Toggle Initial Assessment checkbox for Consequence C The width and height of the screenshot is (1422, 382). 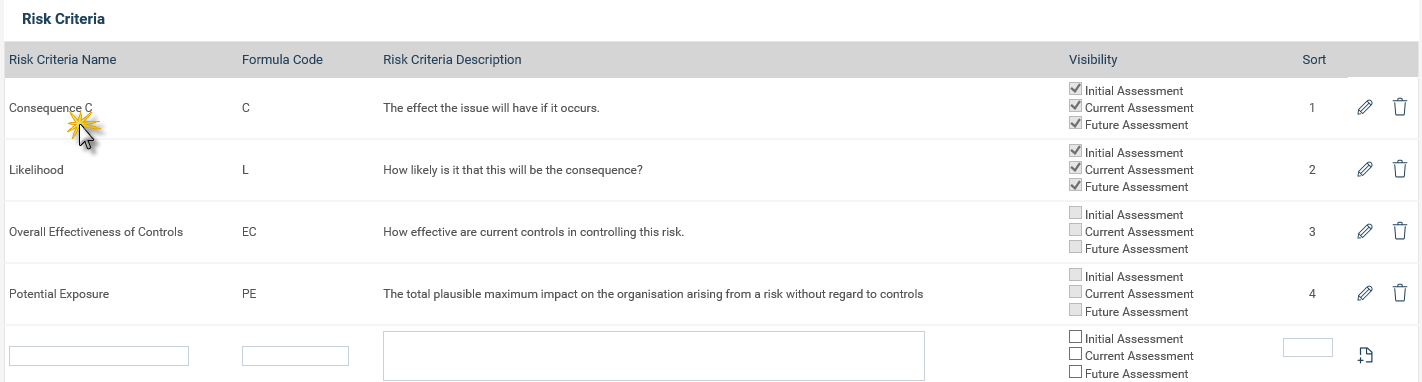1076,89
